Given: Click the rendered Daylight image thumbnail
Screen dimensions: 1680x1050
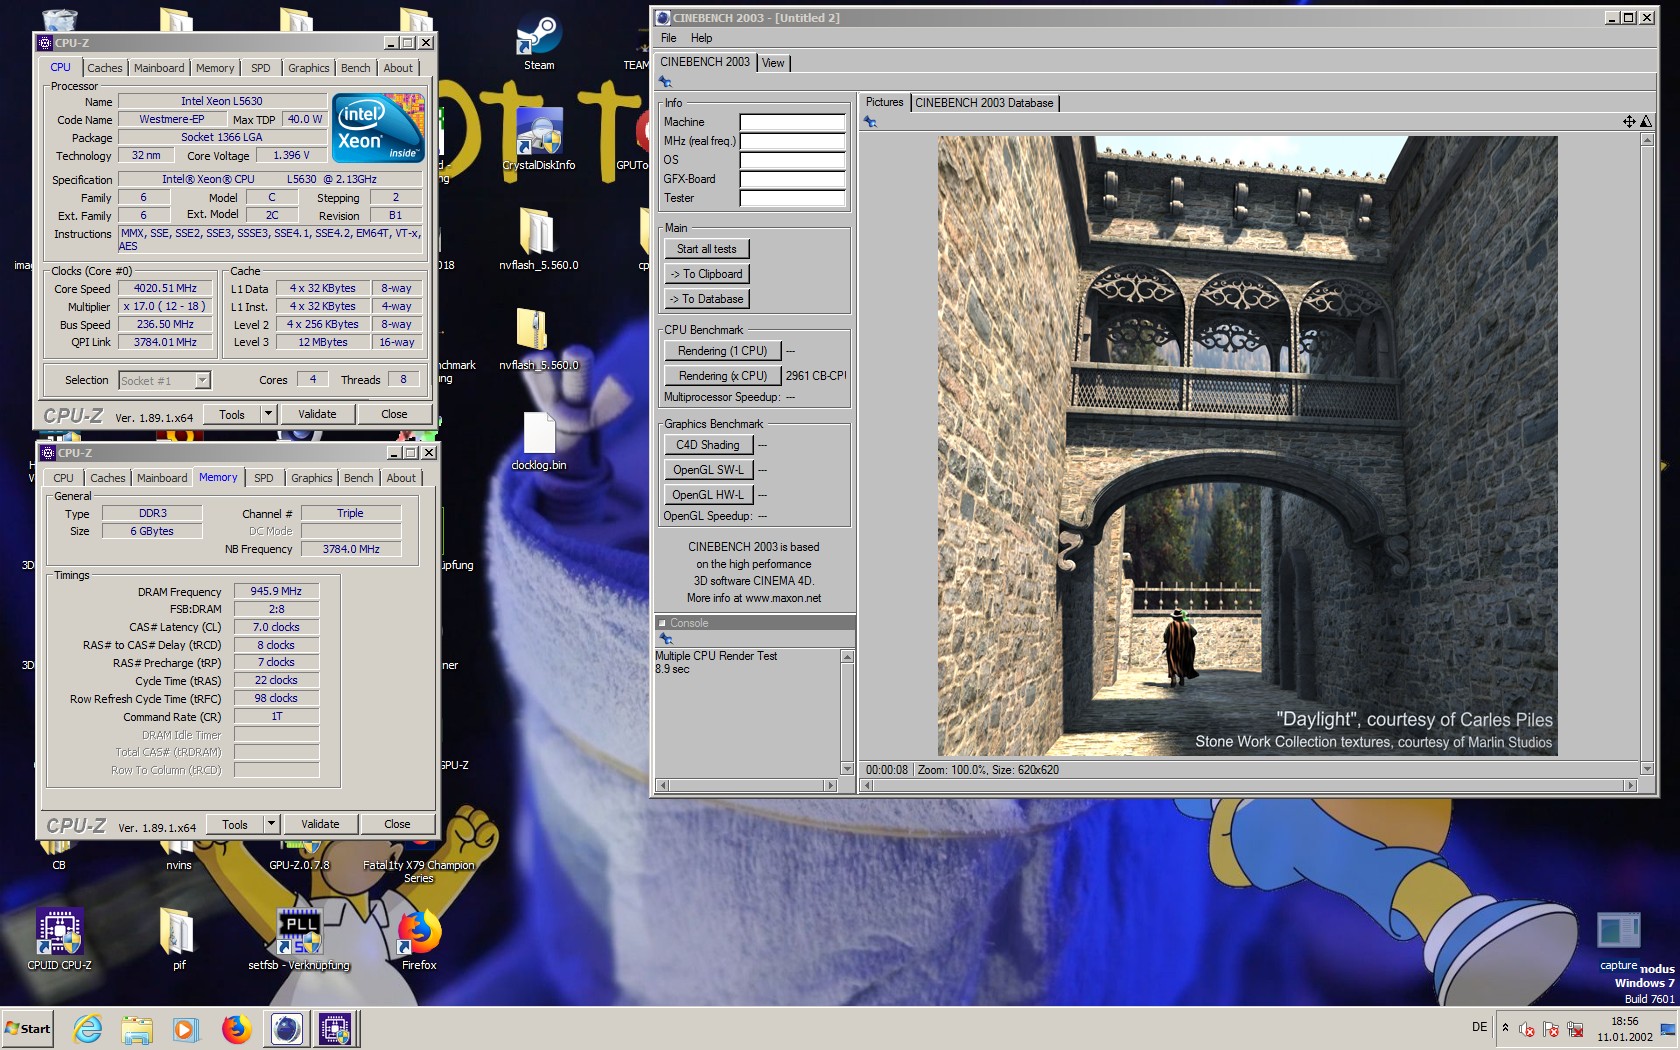Looking at the screenshot, I should pos(1247,446).
